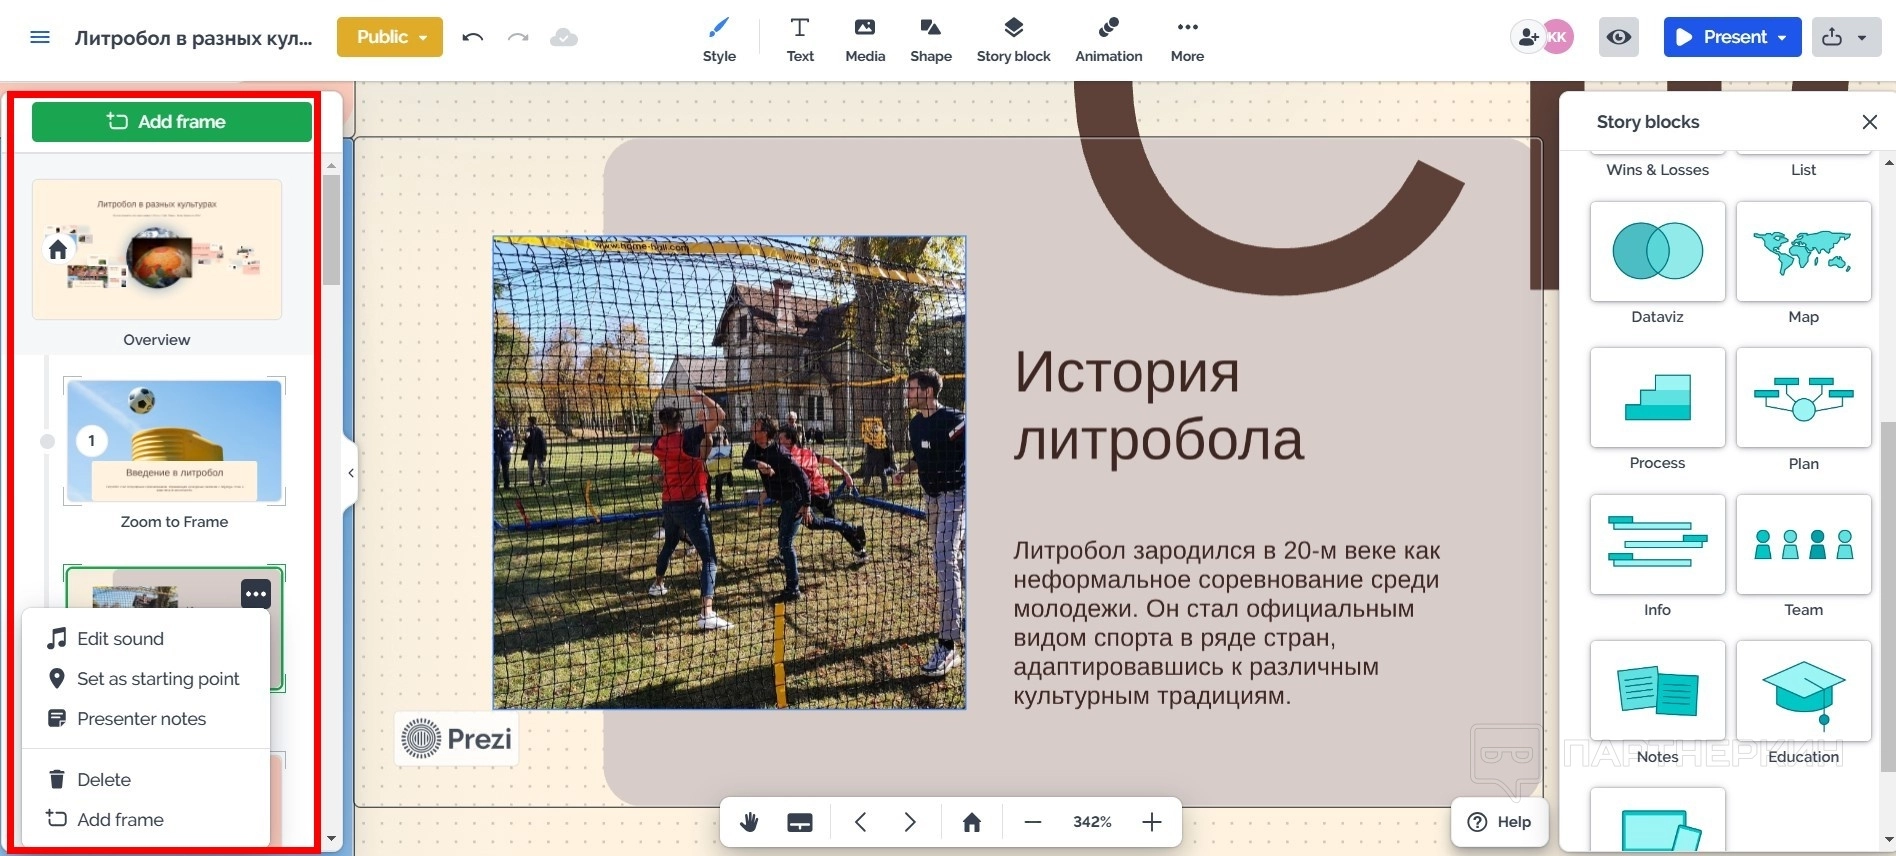Go to the next frame arrow
Image resolution: width=1896 pixels, height=856 pixels.
pyautogui.click(x=910, y=822)
